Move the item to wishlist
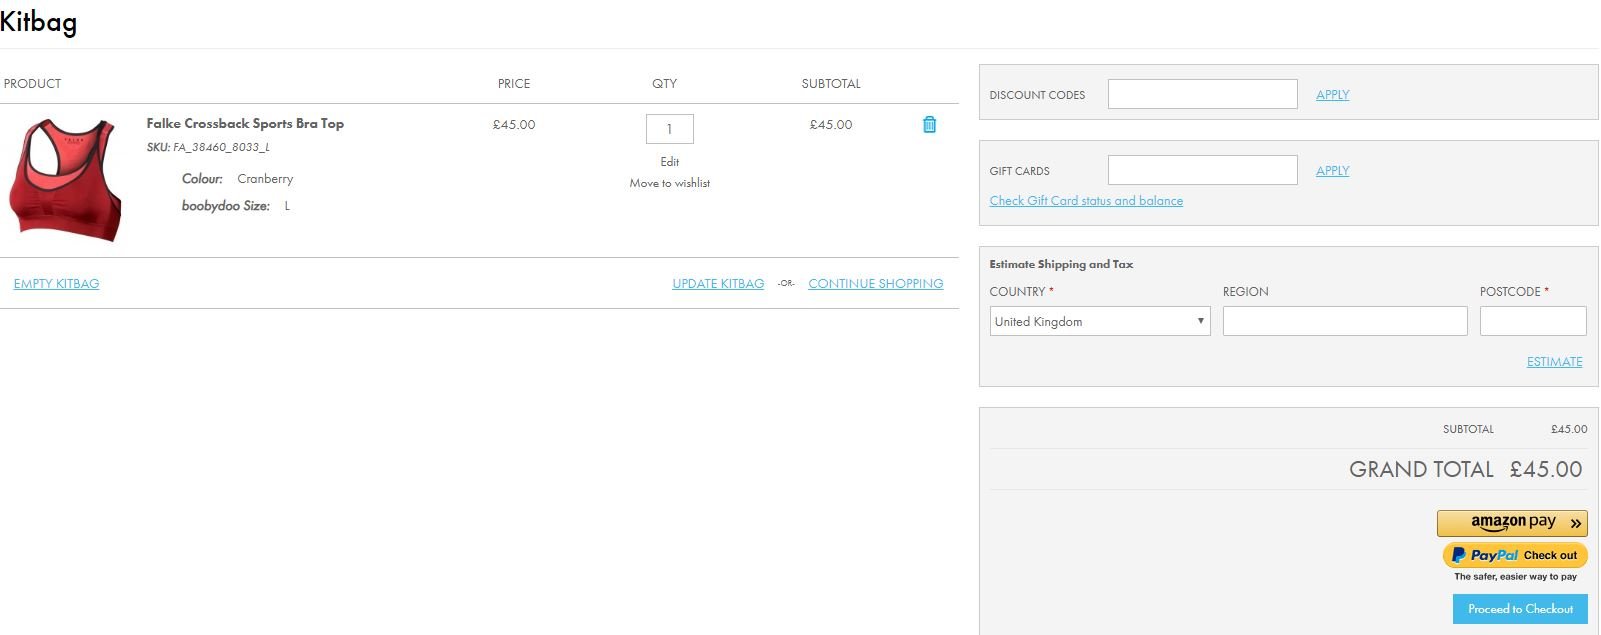The image size is (1601, 635). [x=669, y=183]
